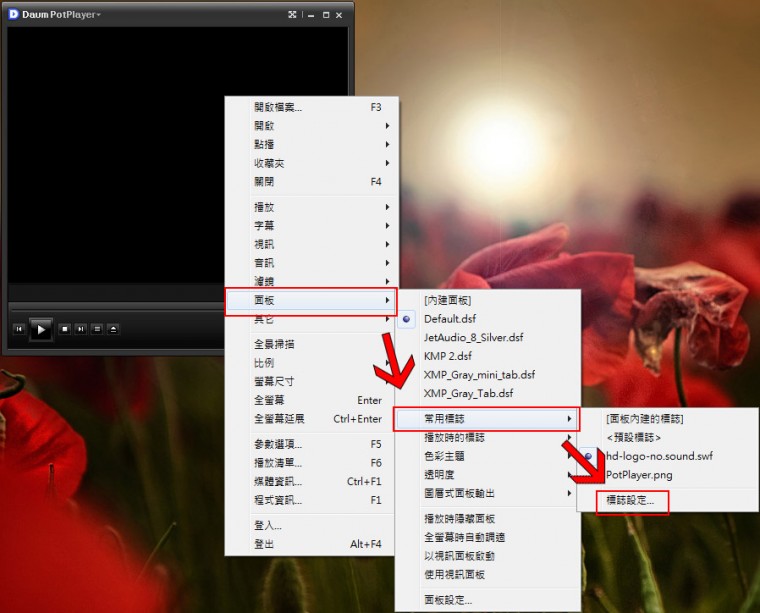Expand the 色彩主題 submenu

coord(488,456)
